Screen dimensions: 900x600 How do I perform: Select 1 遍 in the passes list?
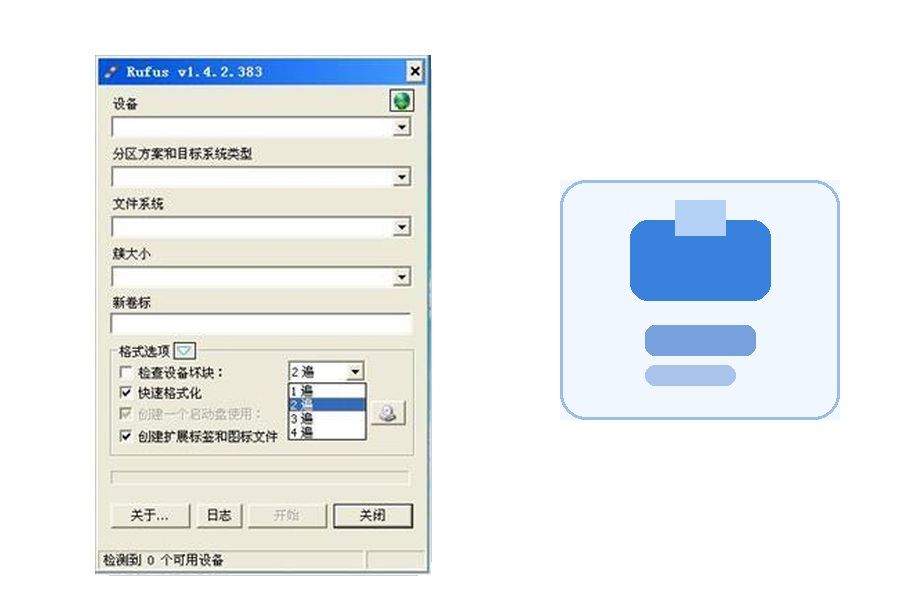coord(327,392)
